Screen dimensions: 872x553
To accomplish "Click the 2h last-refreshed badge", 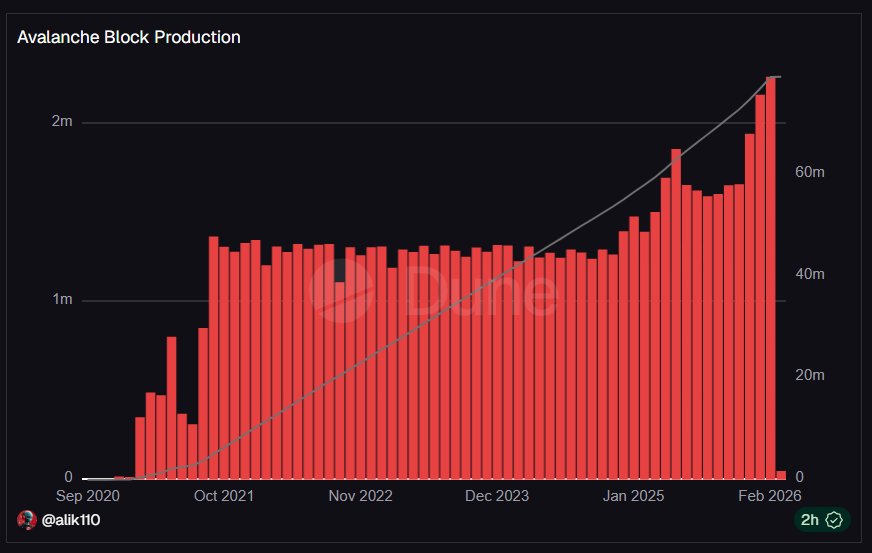I will click(x=821, y=520).
